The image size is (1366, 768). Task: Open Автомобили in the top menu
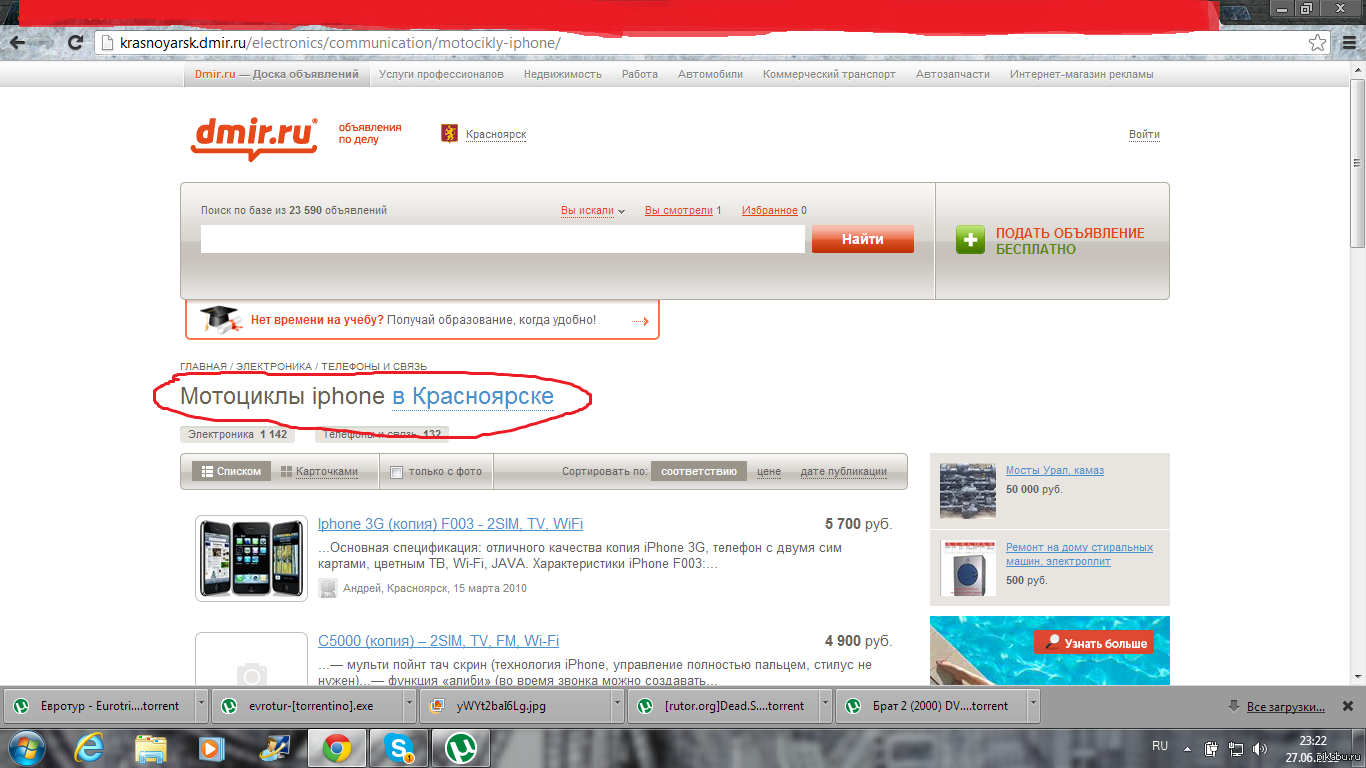click(710, 74)
